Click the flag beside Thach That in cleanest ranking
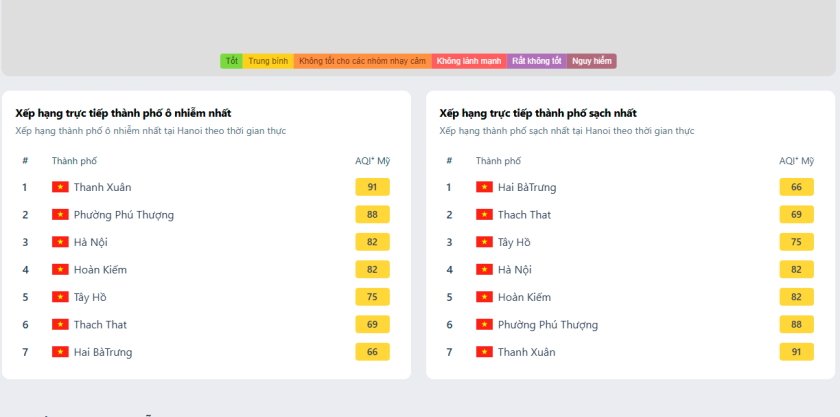Image resolution: width=840 pixels, height=417 pixels. click(484, 215)
